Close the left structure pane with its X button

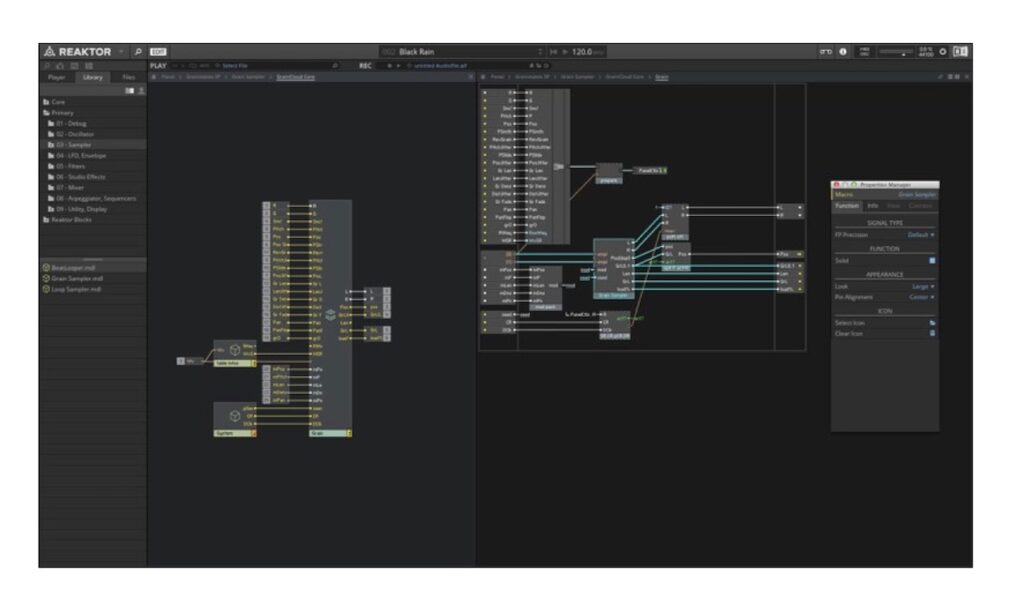tap(471, 77)
